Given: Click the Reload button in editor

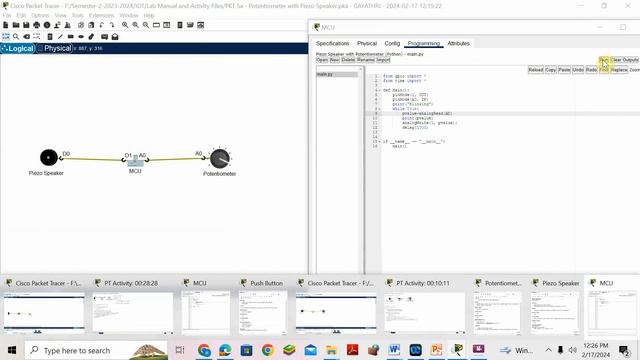Looking at the screenshot, I should point(536,70).
